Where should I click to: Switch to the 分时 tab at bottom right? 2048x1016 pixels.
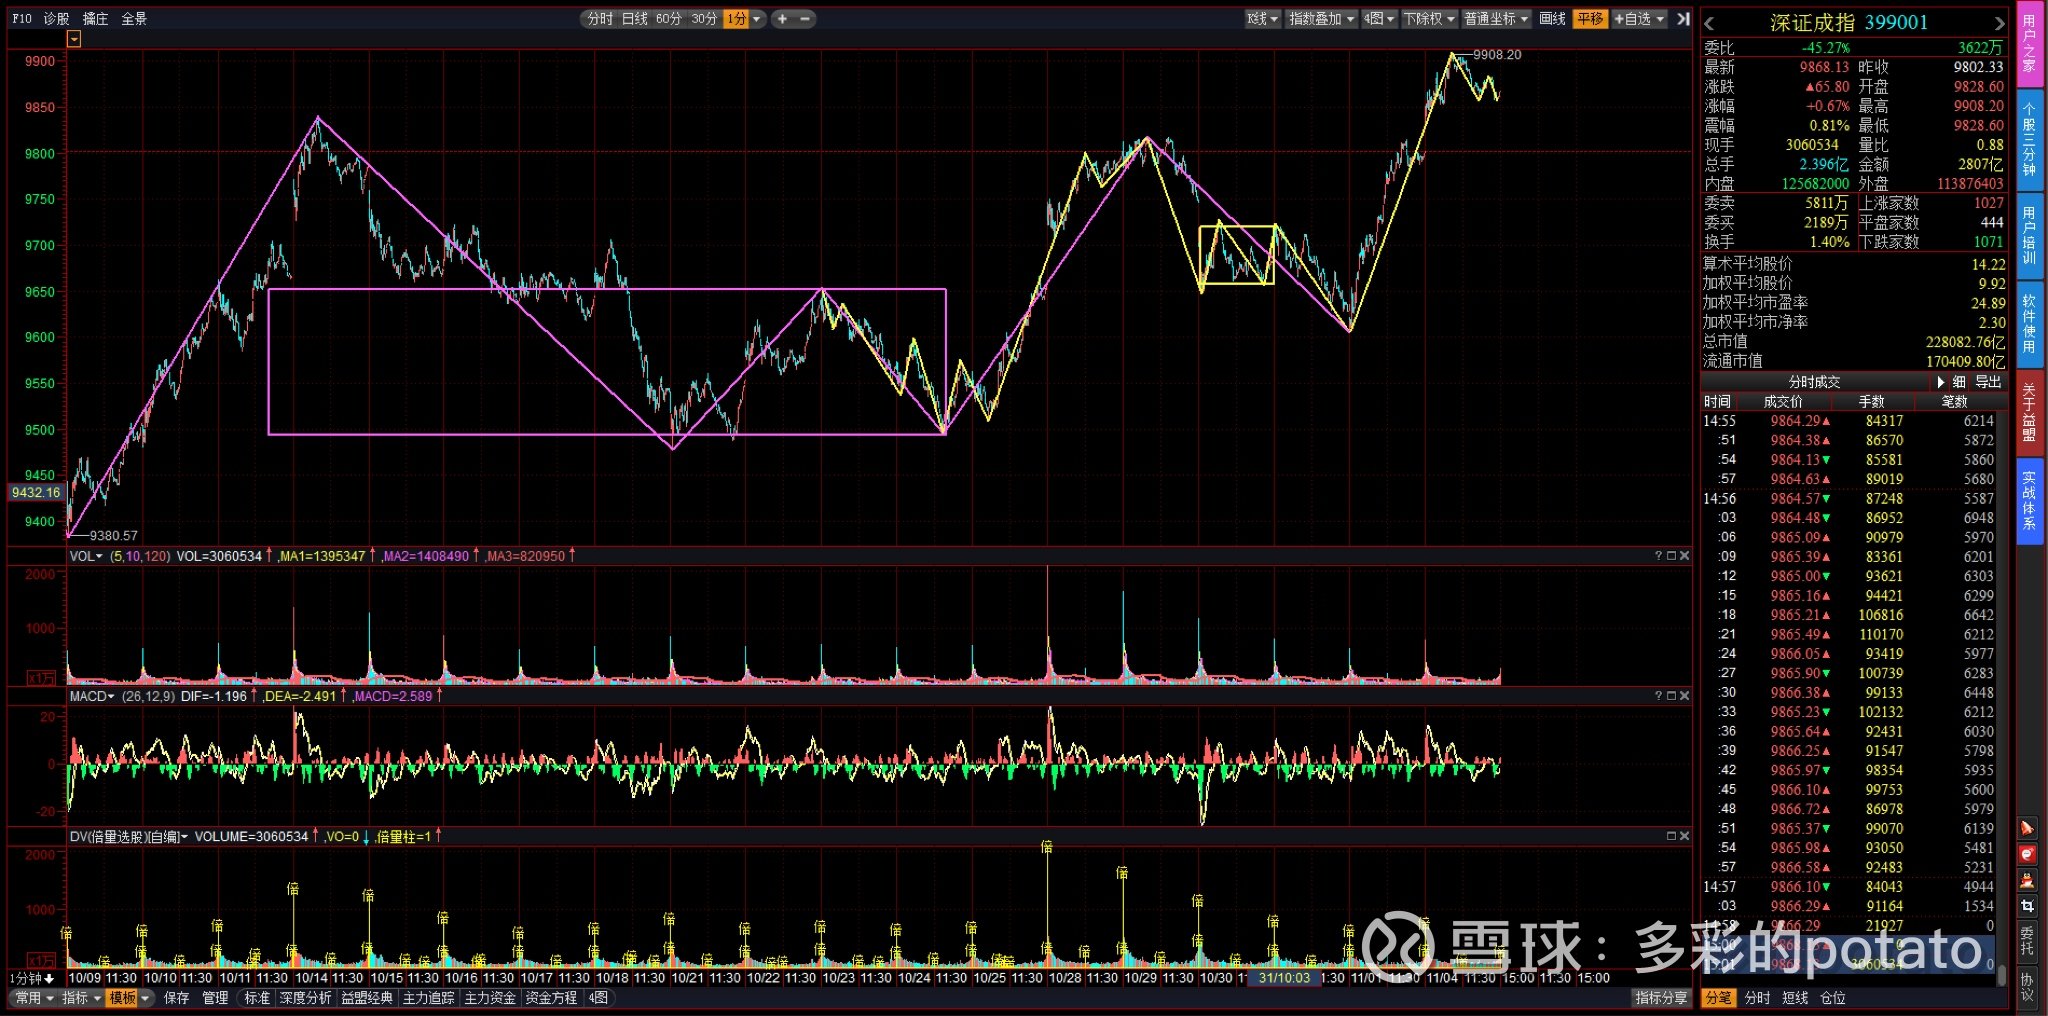pyautogui.click(x=1757, y=998)
